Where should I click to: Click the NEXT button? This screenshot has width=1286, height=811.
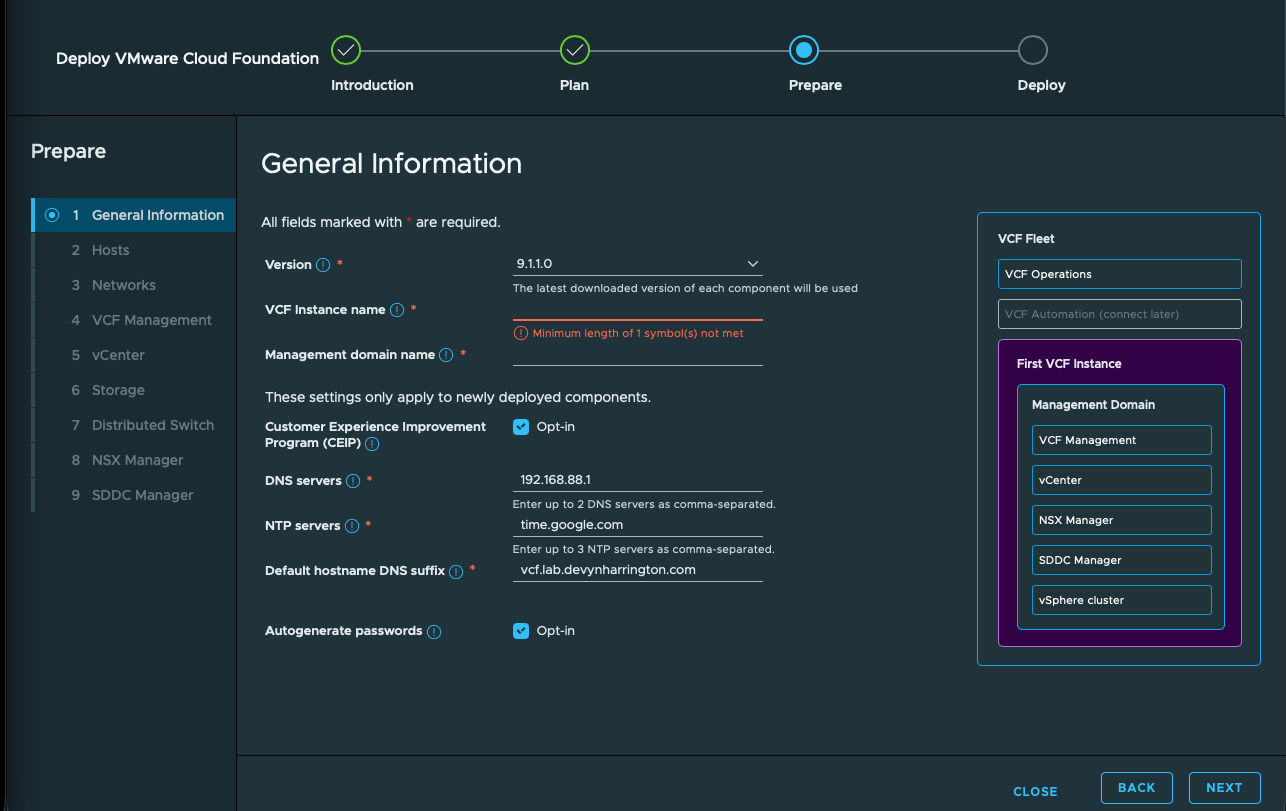click(1224, 788)
